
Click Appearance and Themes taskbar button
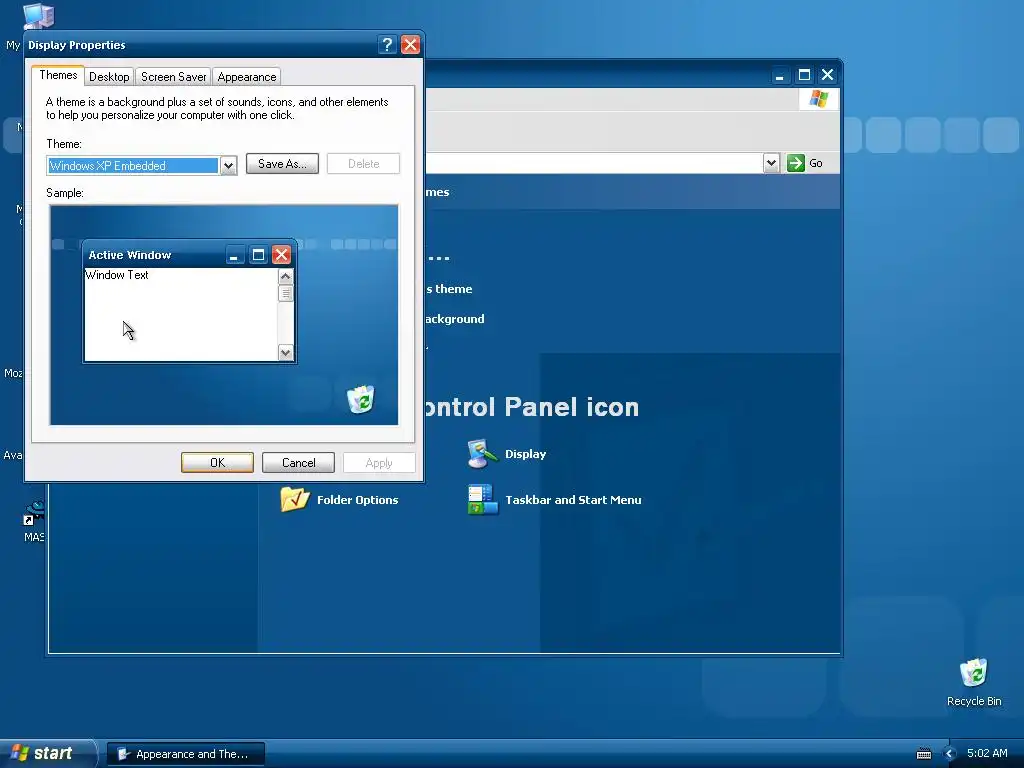click(186, 754)
